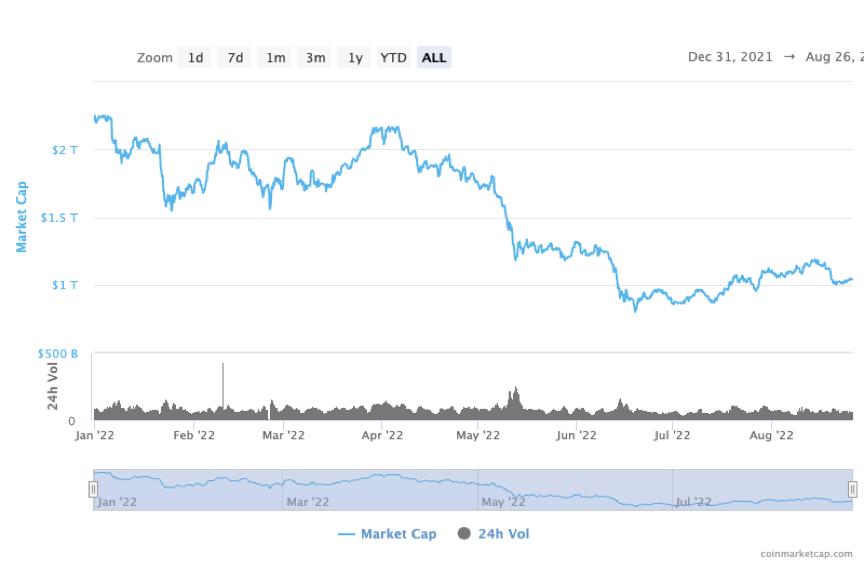
Task: Open the coinmarketcap.com credit link
Action: point(806,554)
